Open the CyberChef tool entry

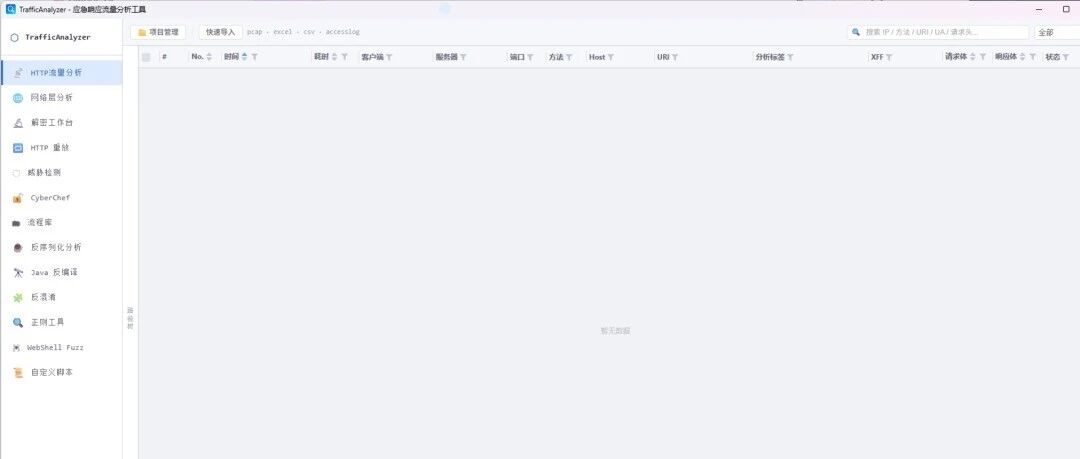[x=62, y=198]
